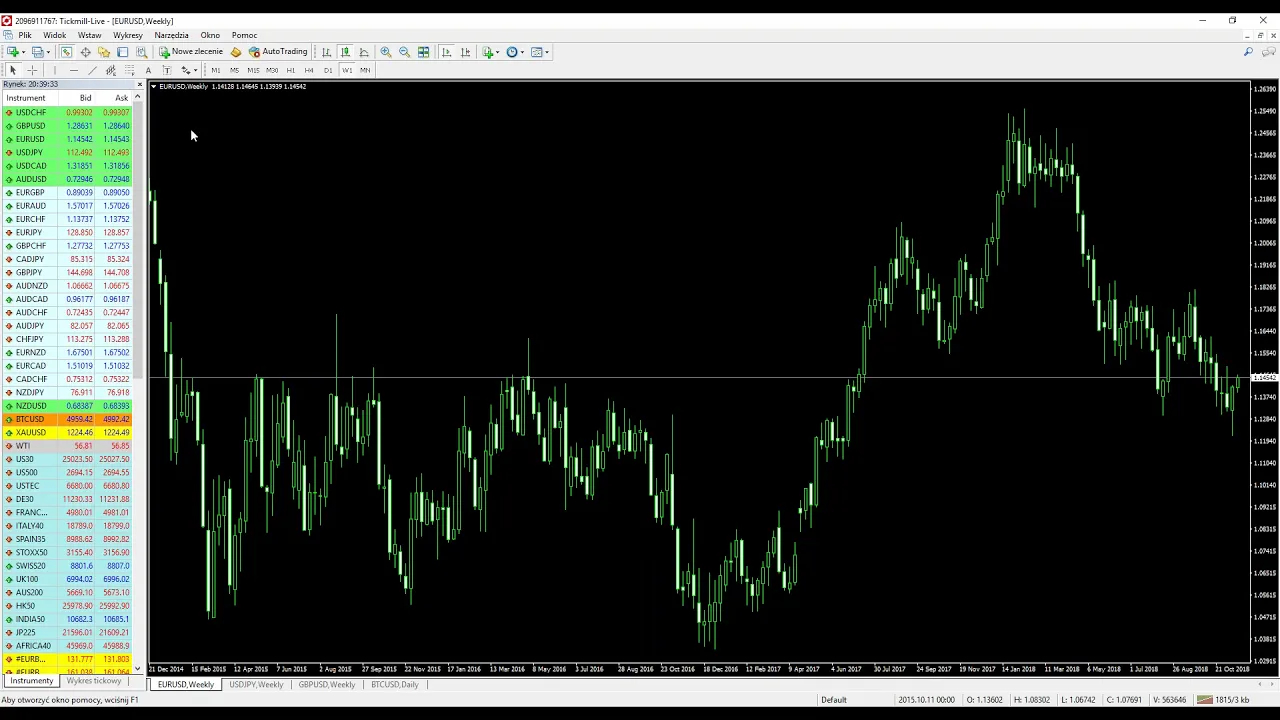The width and height of the screenshot is (1280, 720).
Task: Toggle the Market Watch window icon
Action: click(x=66, y=52)
